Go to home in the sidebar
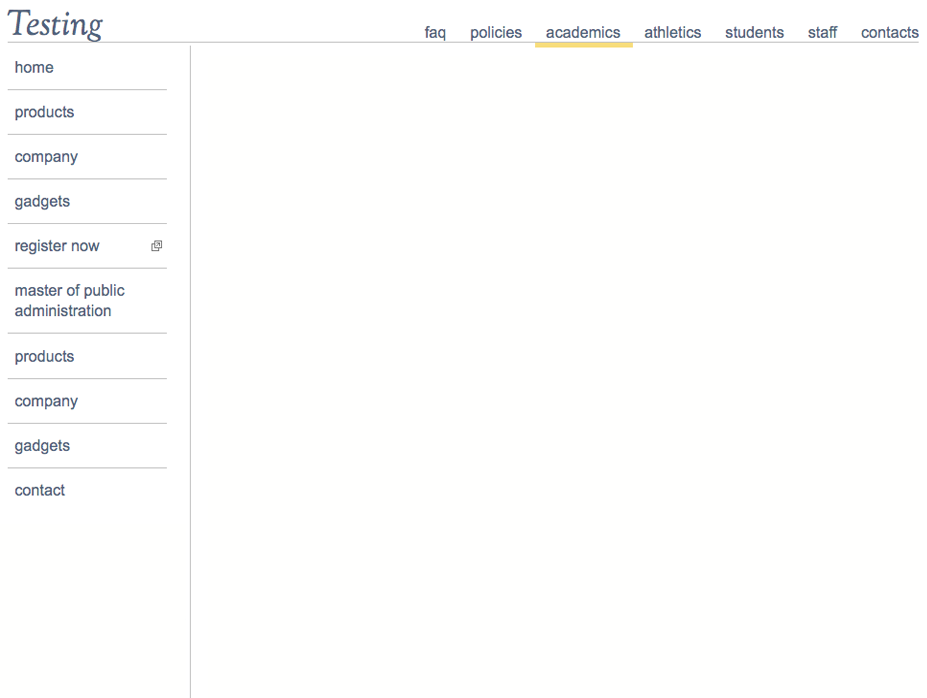 (34, 68)
